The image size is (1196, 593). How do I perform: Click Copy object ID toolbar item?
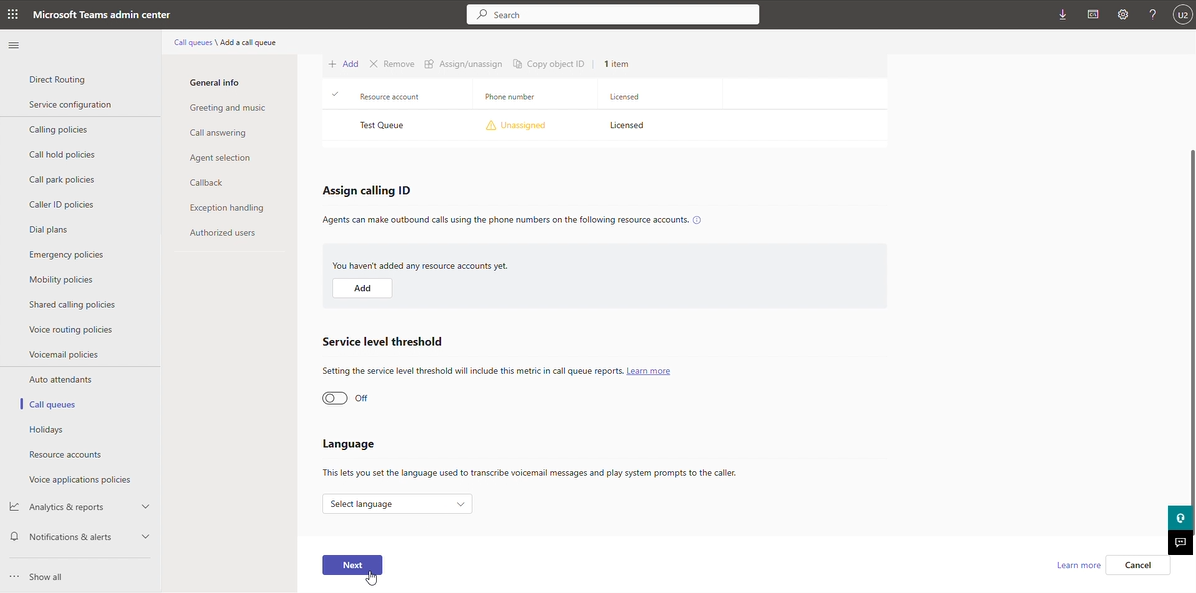(548, 64)
